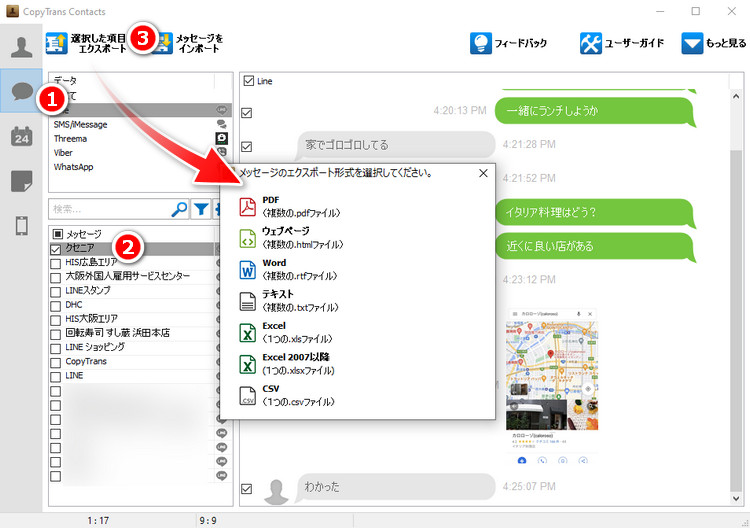Toggle the Line conversation checkbox
Viewport: 750px width, 528px height.
pyautogui.click(x=248, y=80)
